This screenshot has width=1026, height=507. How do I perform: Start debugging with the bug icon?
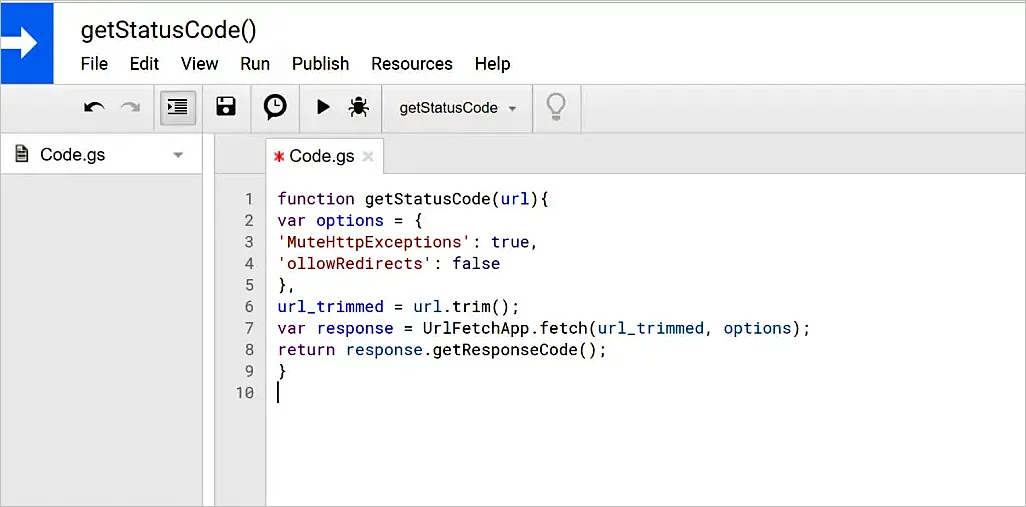[359, 107]
